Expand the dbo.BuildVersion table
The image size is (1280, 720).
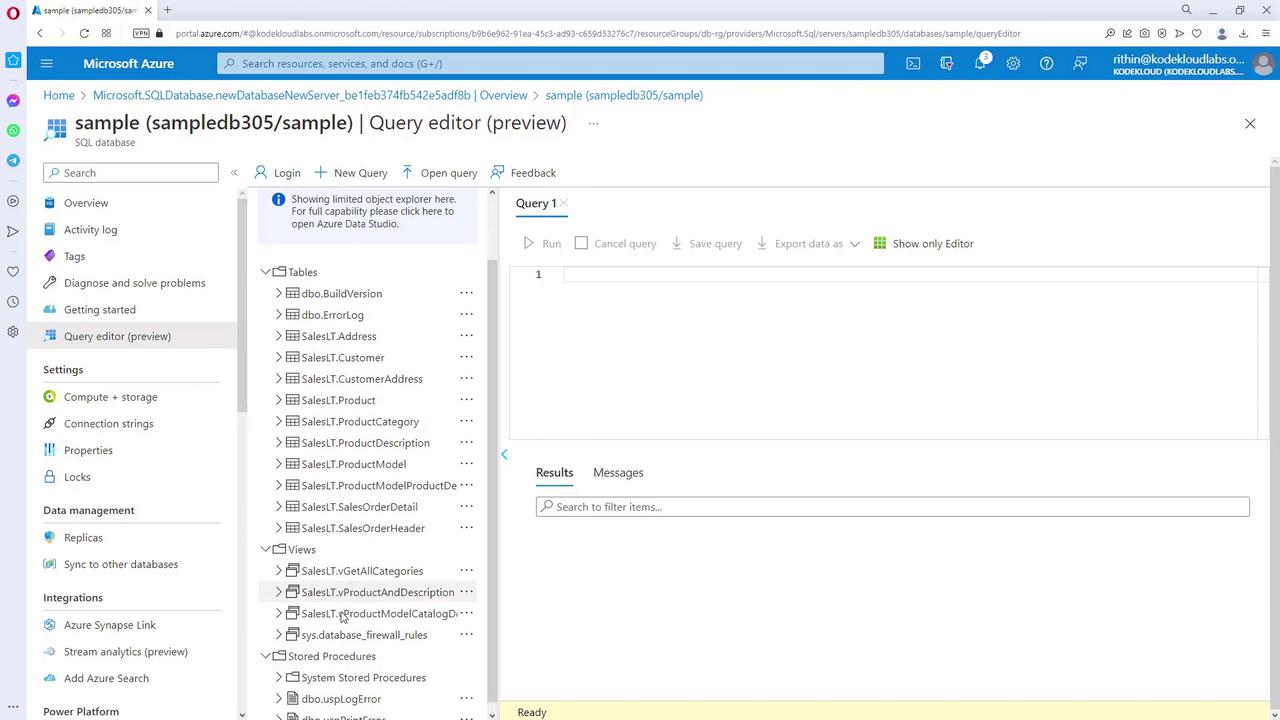coord(279,293)
